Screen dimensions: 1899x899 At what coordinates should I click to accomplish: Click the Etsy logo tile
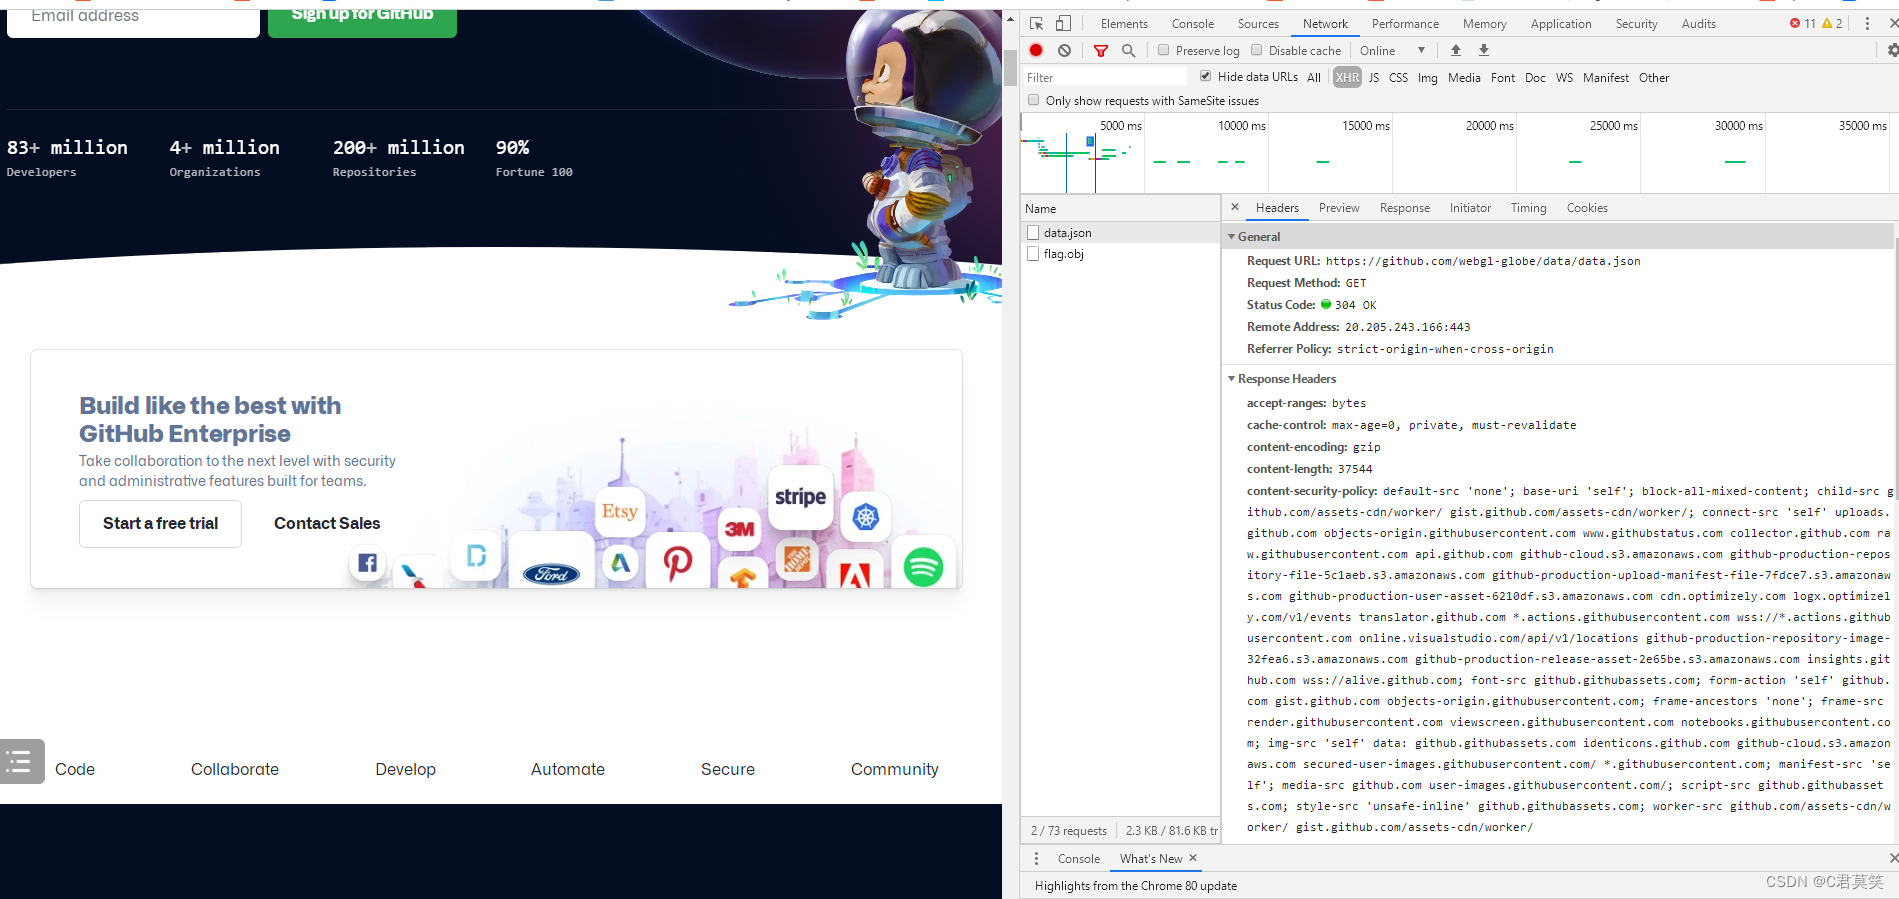click(x=619, y=511)
